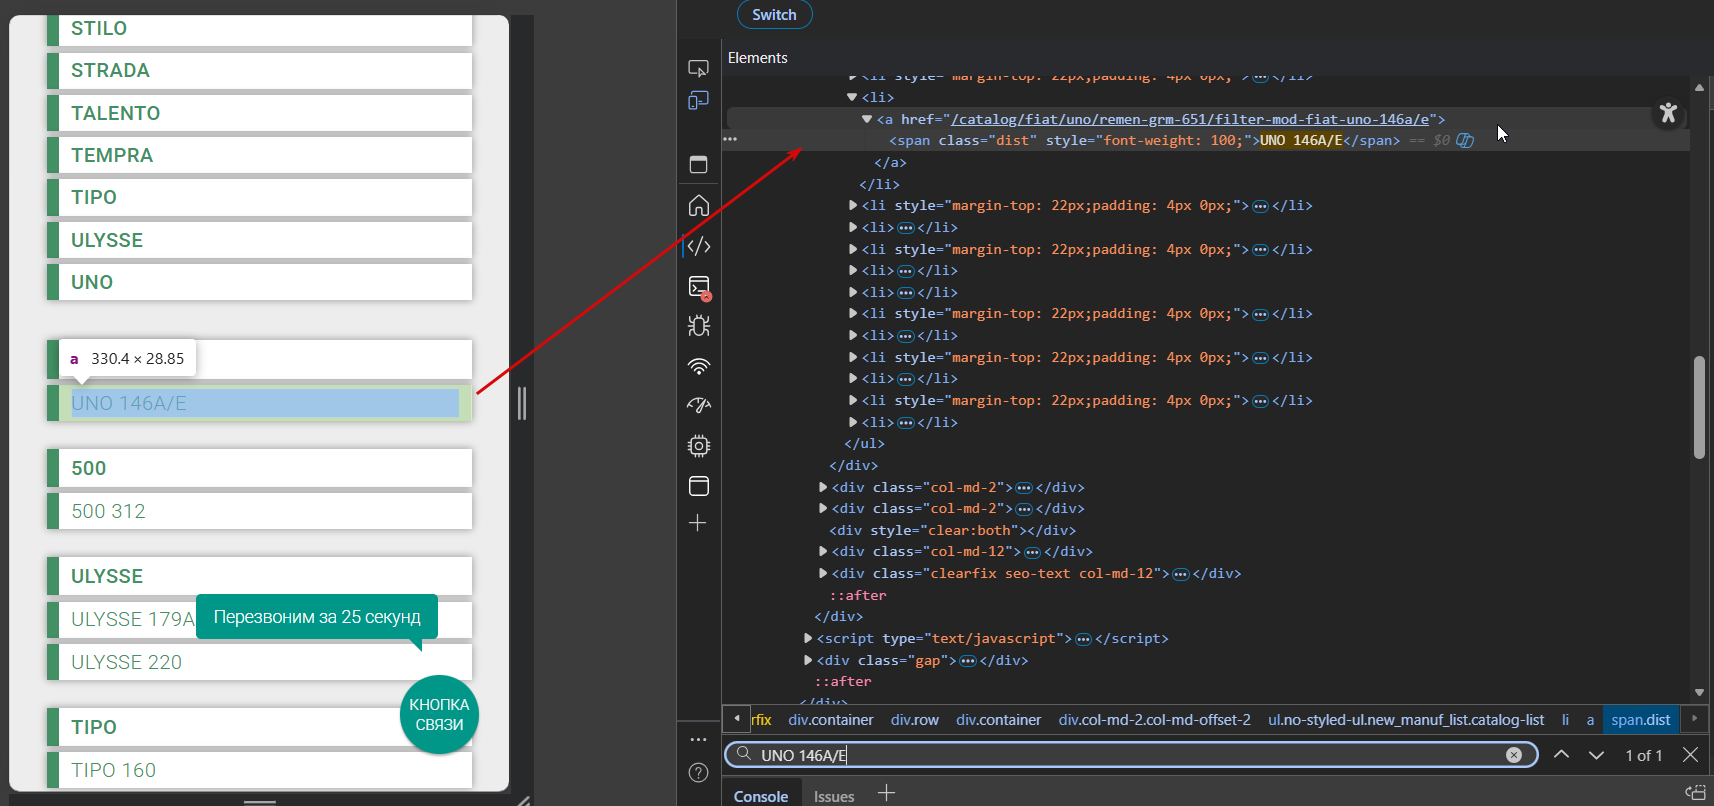Open the STILO model link
The height and width of the screenshot is (806, 1714).
click(259, 28)
